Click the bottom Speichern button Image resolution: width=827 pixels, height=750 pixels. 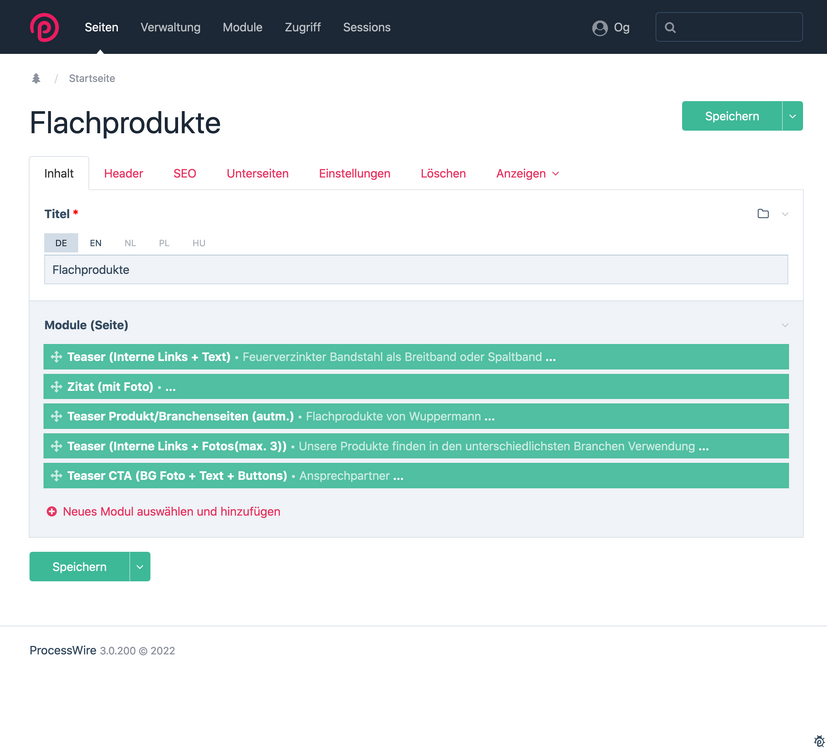(x=79, y=567)
